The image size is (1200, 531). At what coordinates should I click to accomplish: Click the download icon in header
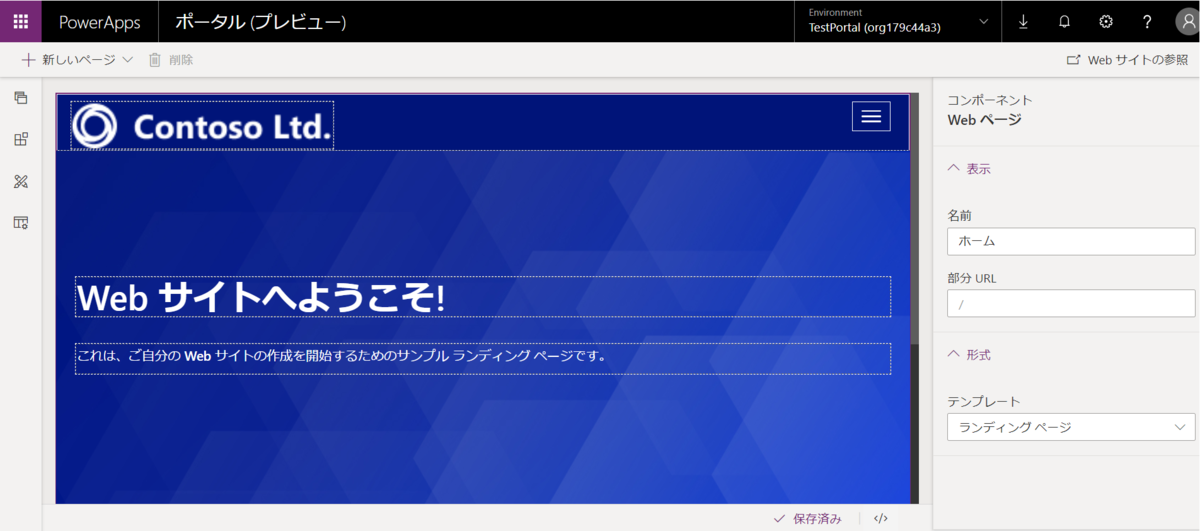point(1023,21)
